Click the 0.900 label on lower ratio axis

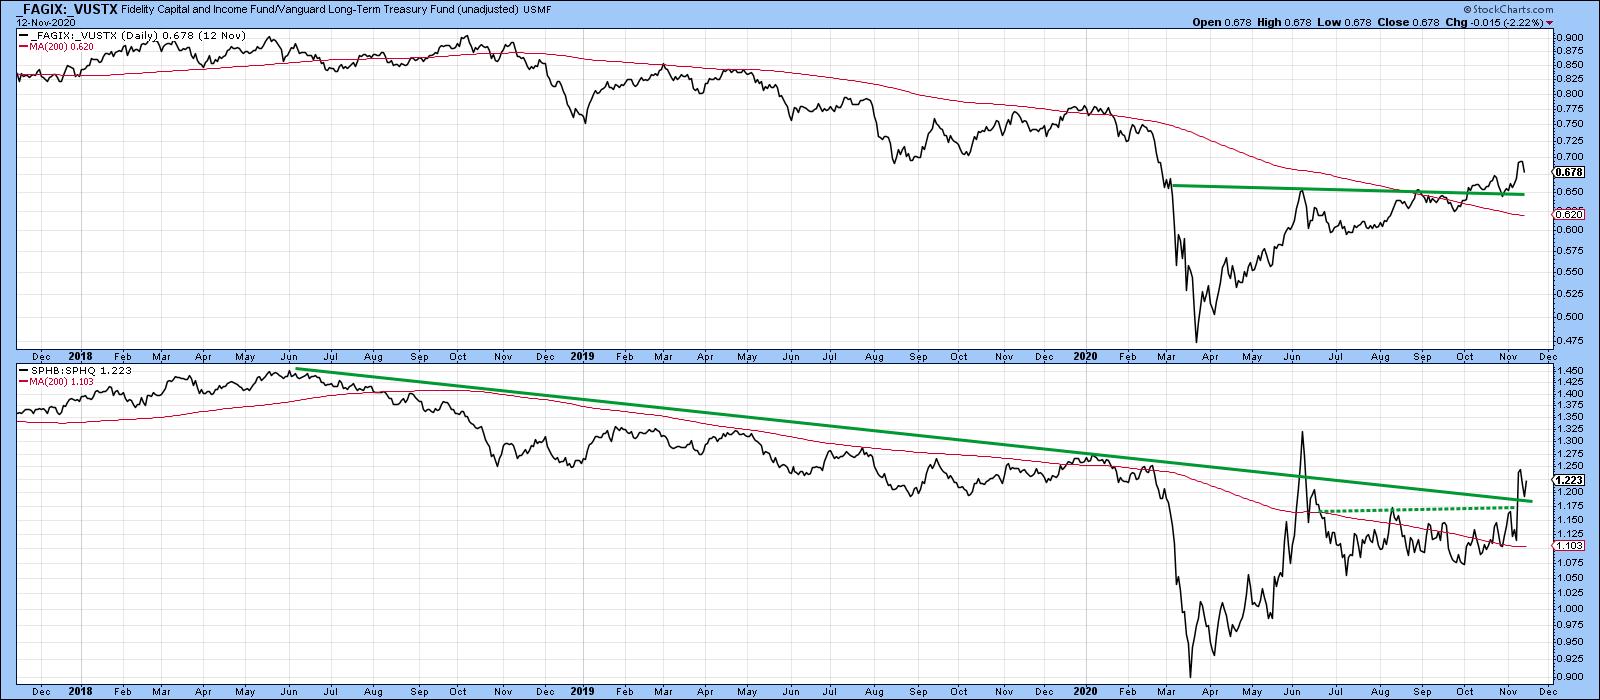pyautogui.click(x=1569, y=676)
